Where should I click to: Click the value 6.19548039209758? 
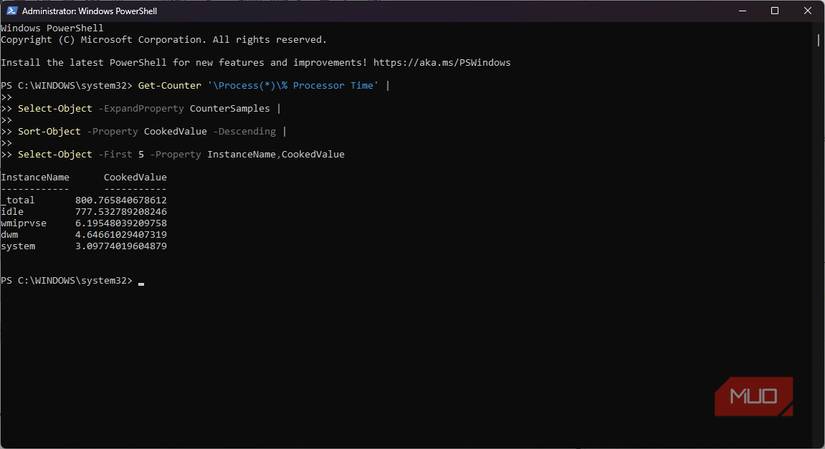[x=121, y=223]
